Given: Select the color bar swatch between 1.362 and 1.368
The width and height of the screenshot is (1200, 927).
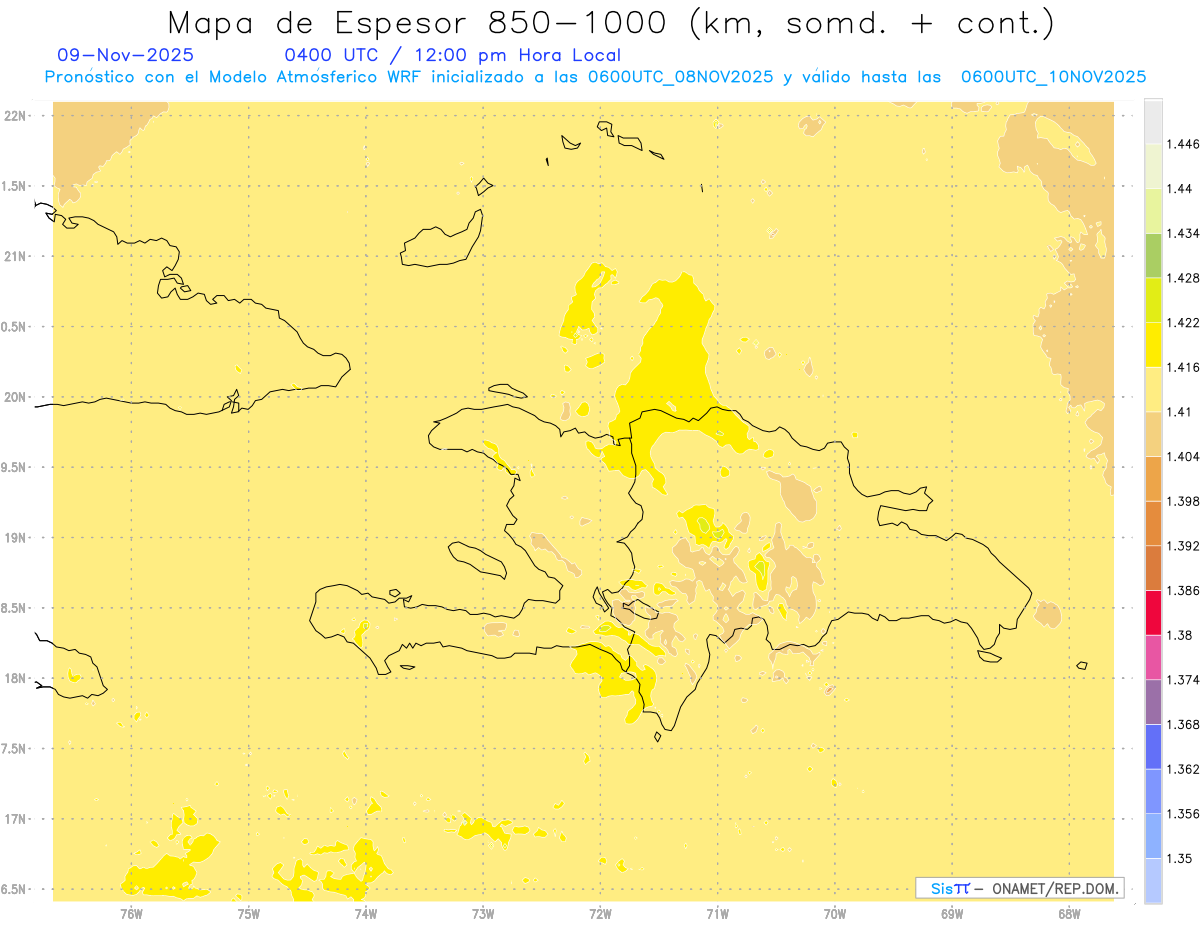Looking at the screenshot, I should (1153, 747).
